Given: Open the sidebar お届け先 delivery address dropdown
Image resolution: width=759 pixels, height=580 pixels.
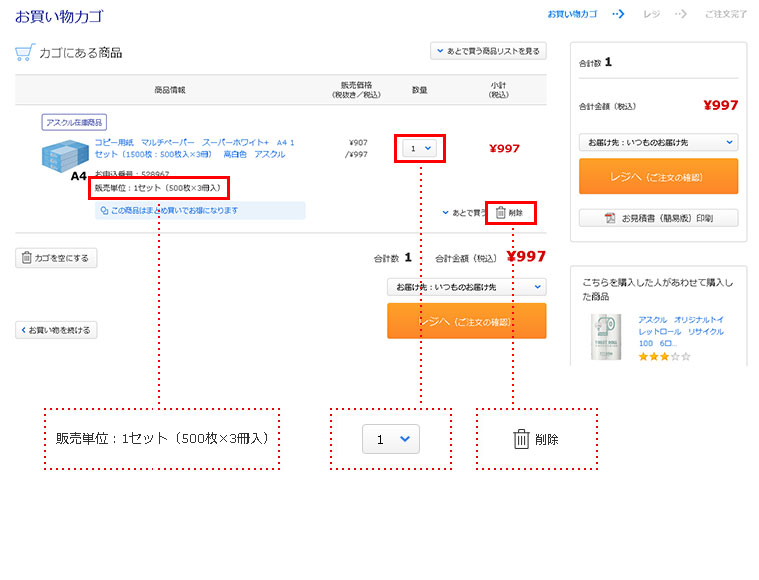Looking at the screenshot, I should [x=658, y=142].
